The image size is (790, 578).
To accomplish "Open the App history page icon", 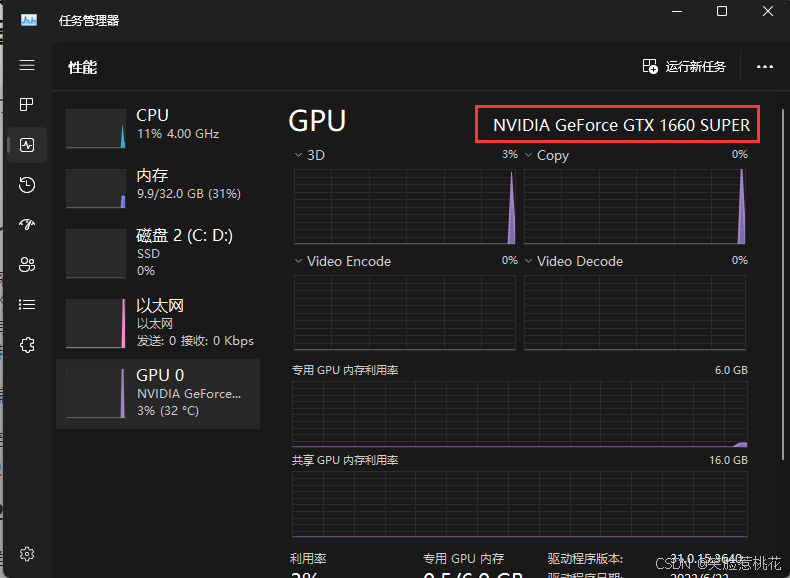I will coord(27,185).
